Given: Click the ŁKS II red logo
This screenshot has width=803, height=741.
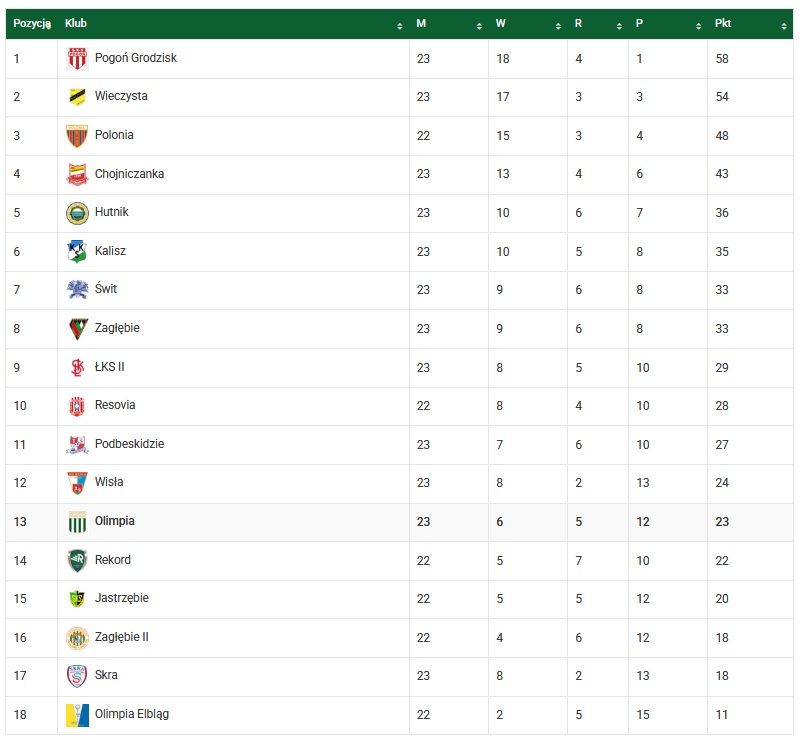Looking at the screenshot, I should [77, 367].
